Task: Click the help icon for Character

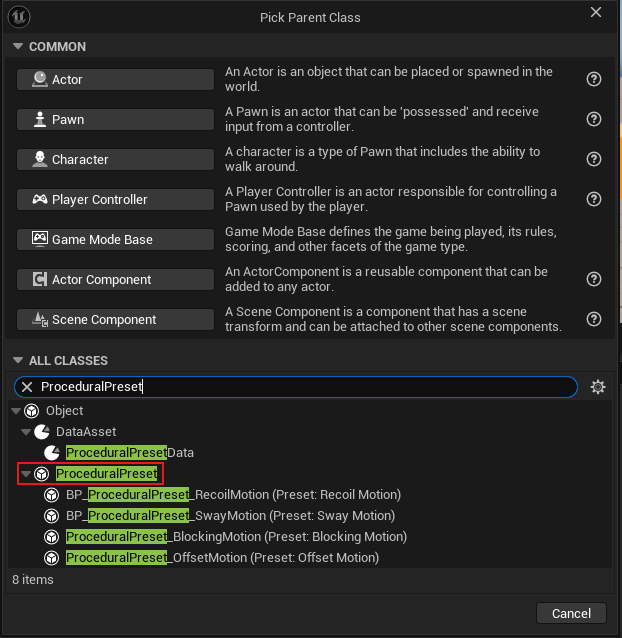Action: [x=593, y=159]
